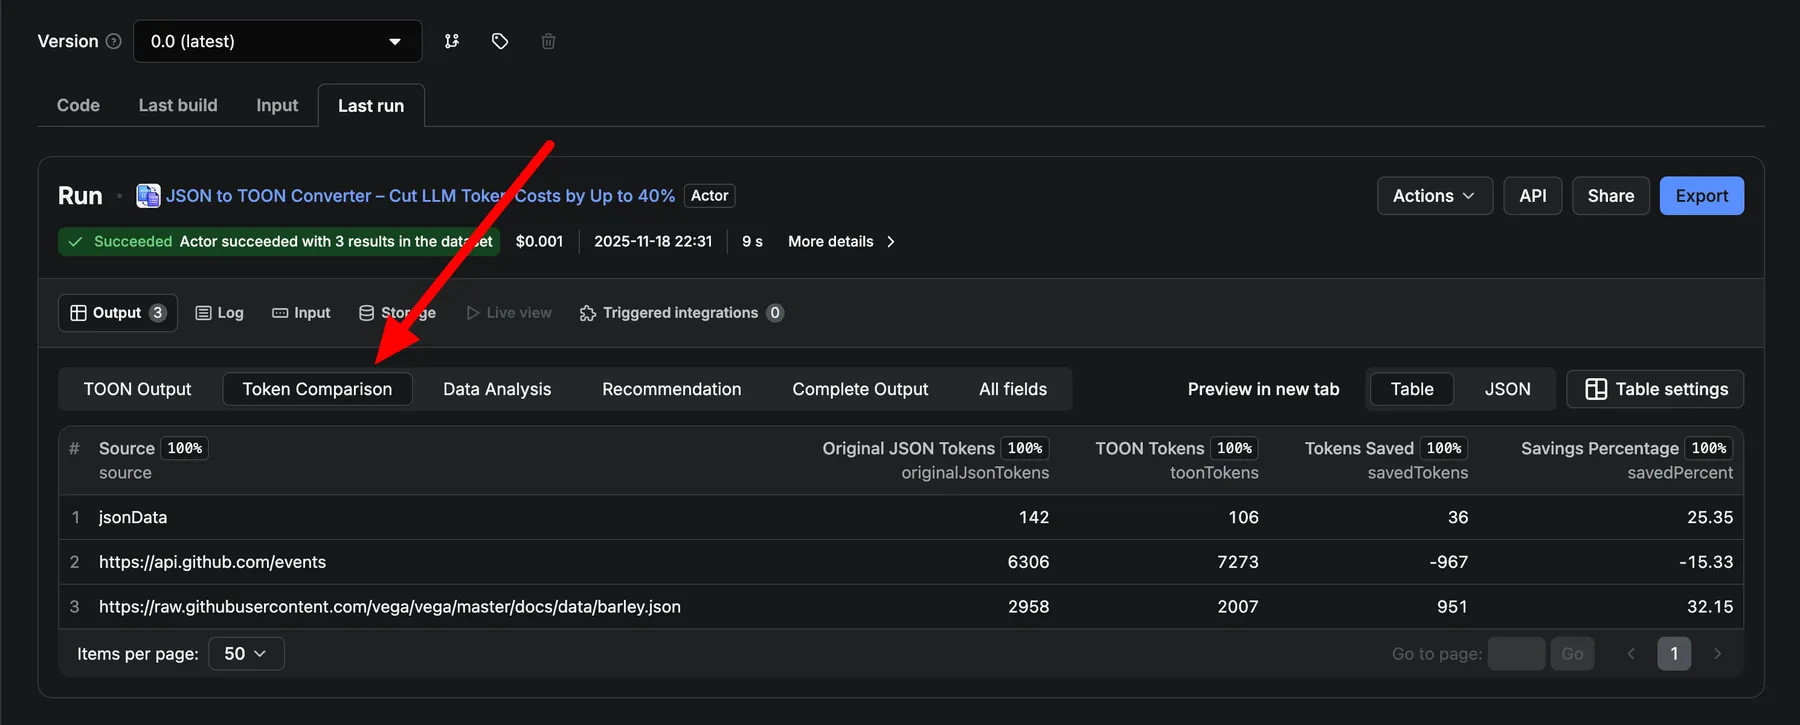Click the trash delete version icon
The height and width of the screenshot is (725, 1800).
point(548,41)
